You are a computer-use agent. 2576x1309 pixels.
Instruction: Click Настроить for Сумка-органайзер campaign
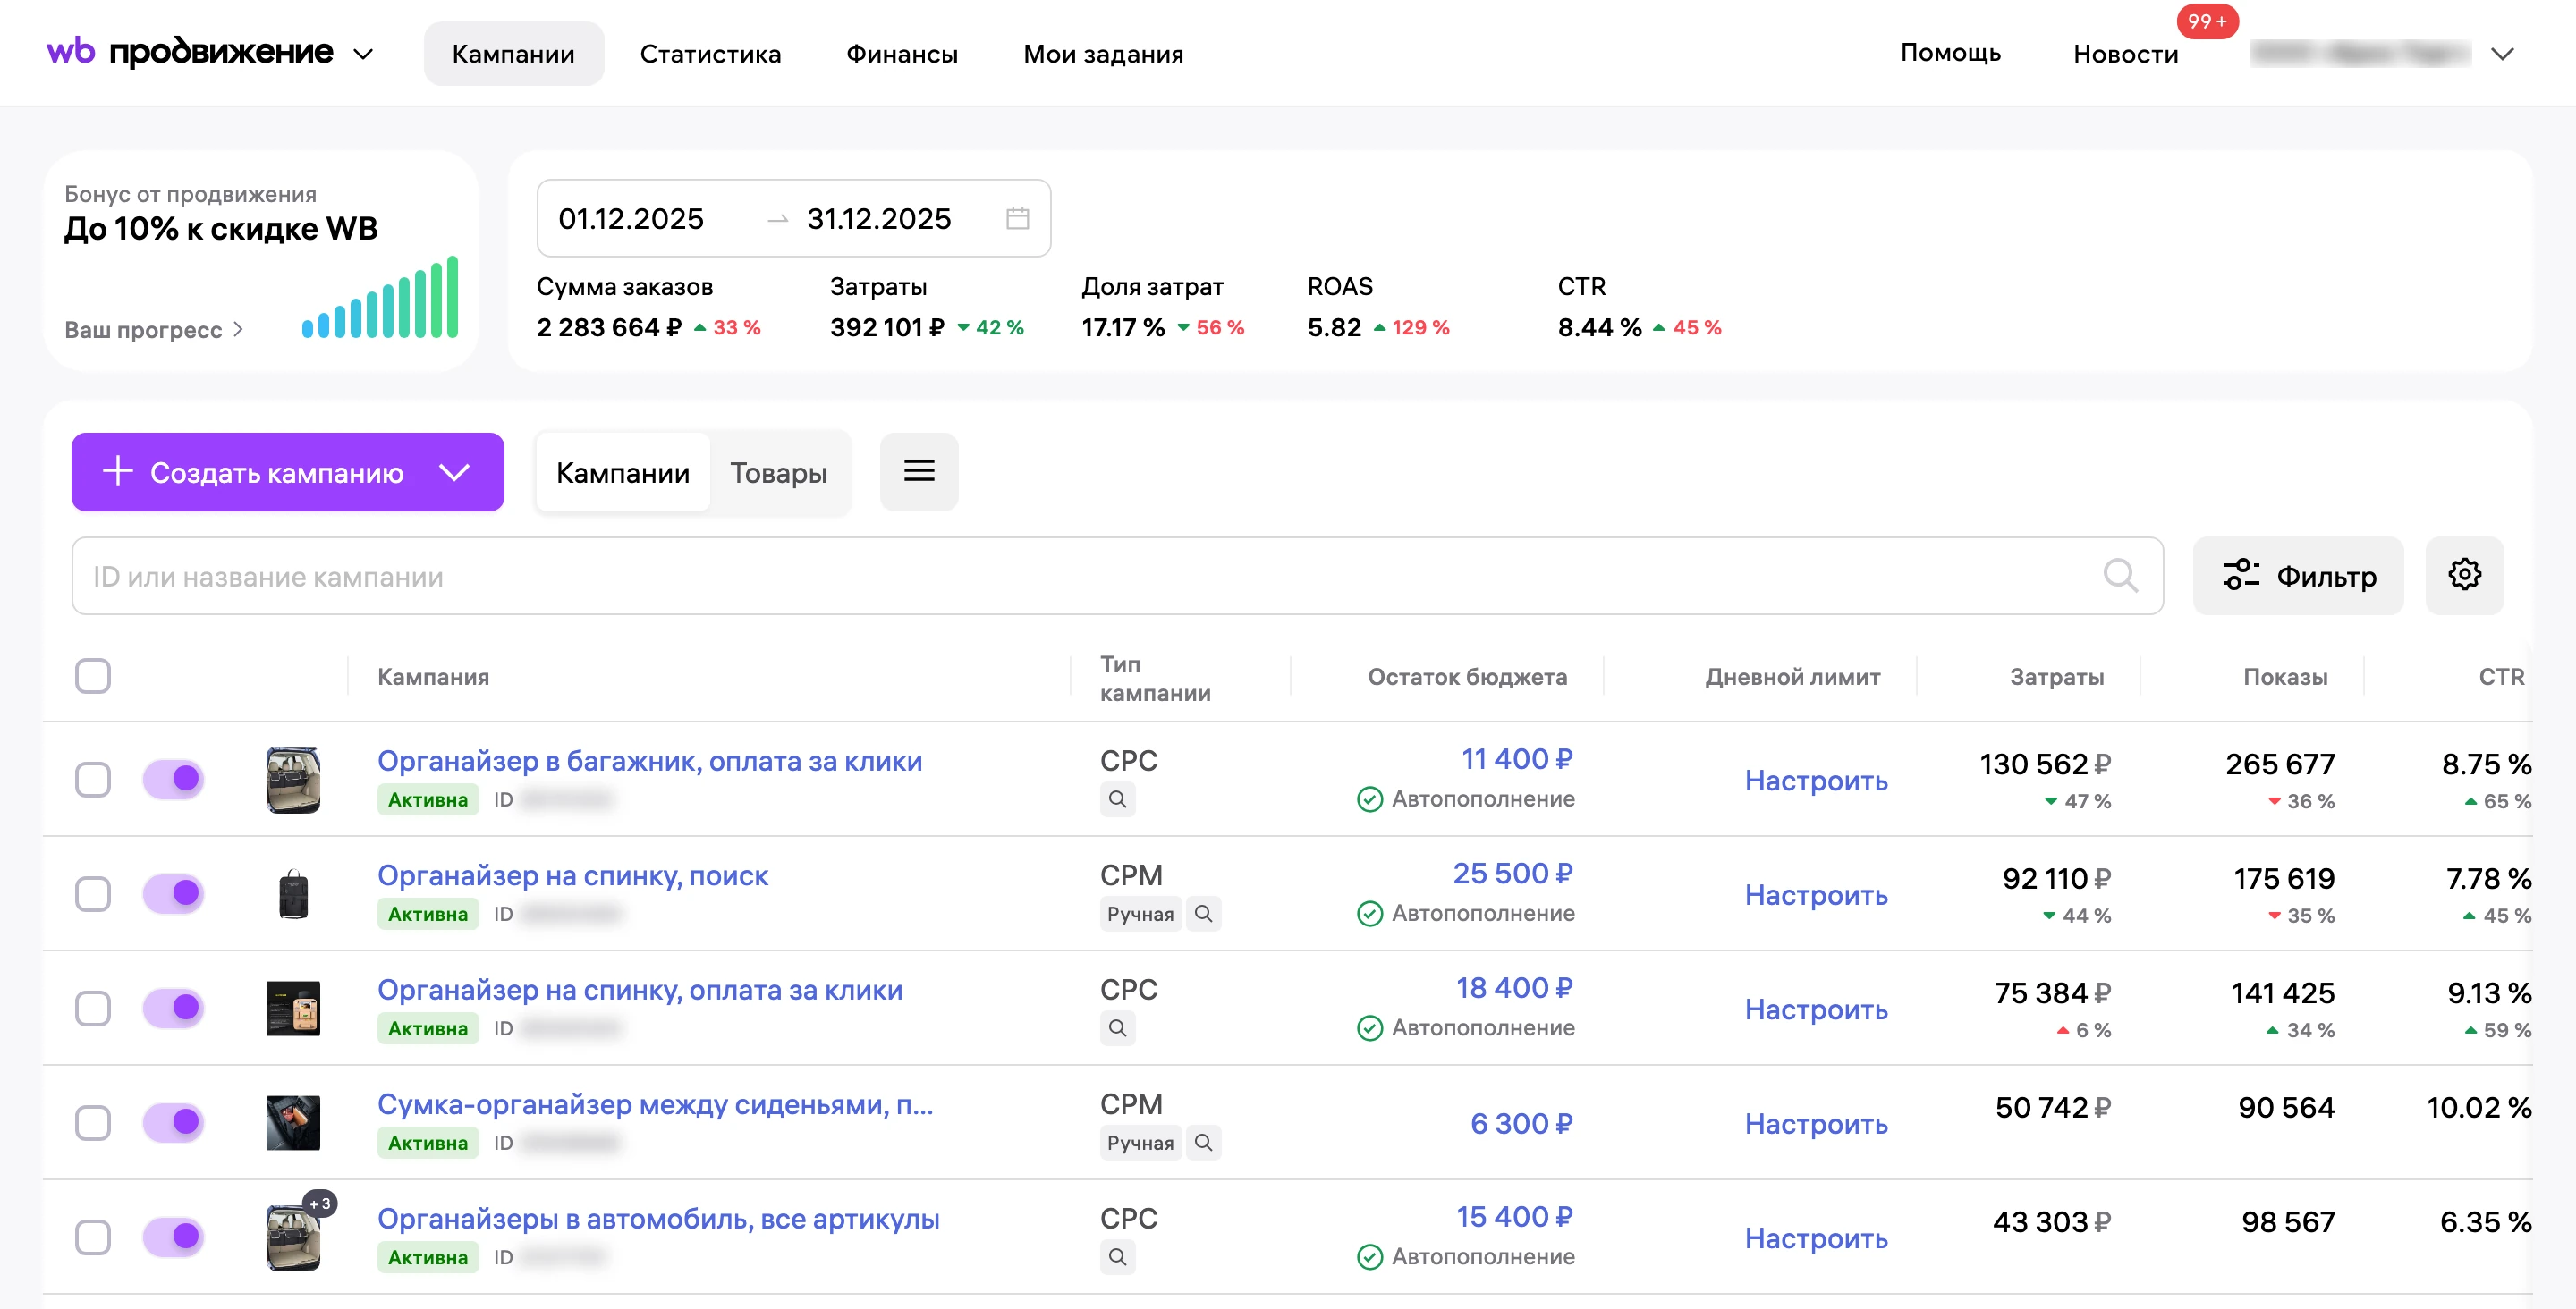1816,1123
